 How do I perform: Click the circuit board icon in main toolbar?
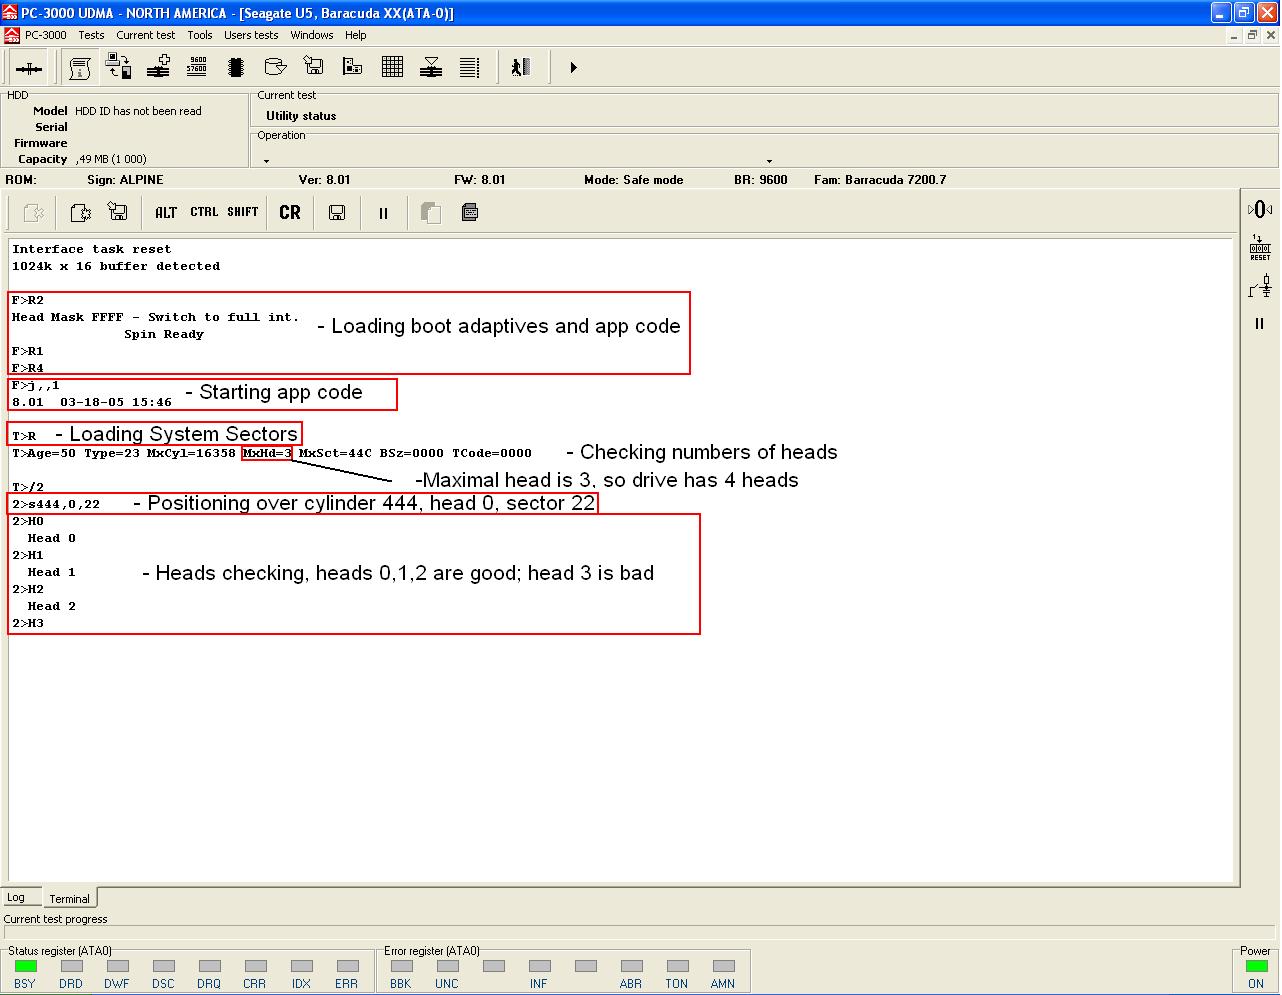(x=353, y=67)
